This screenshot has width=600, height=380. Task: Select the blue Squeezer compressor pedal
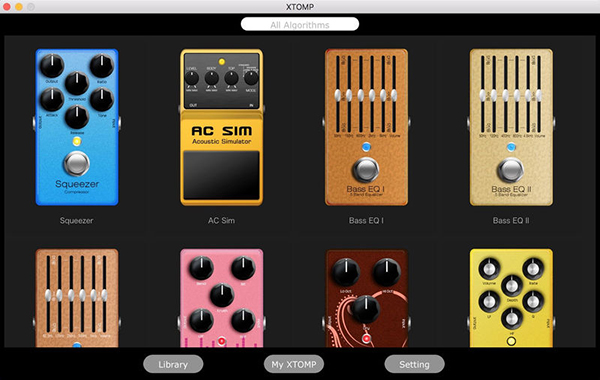pos(77,127)
